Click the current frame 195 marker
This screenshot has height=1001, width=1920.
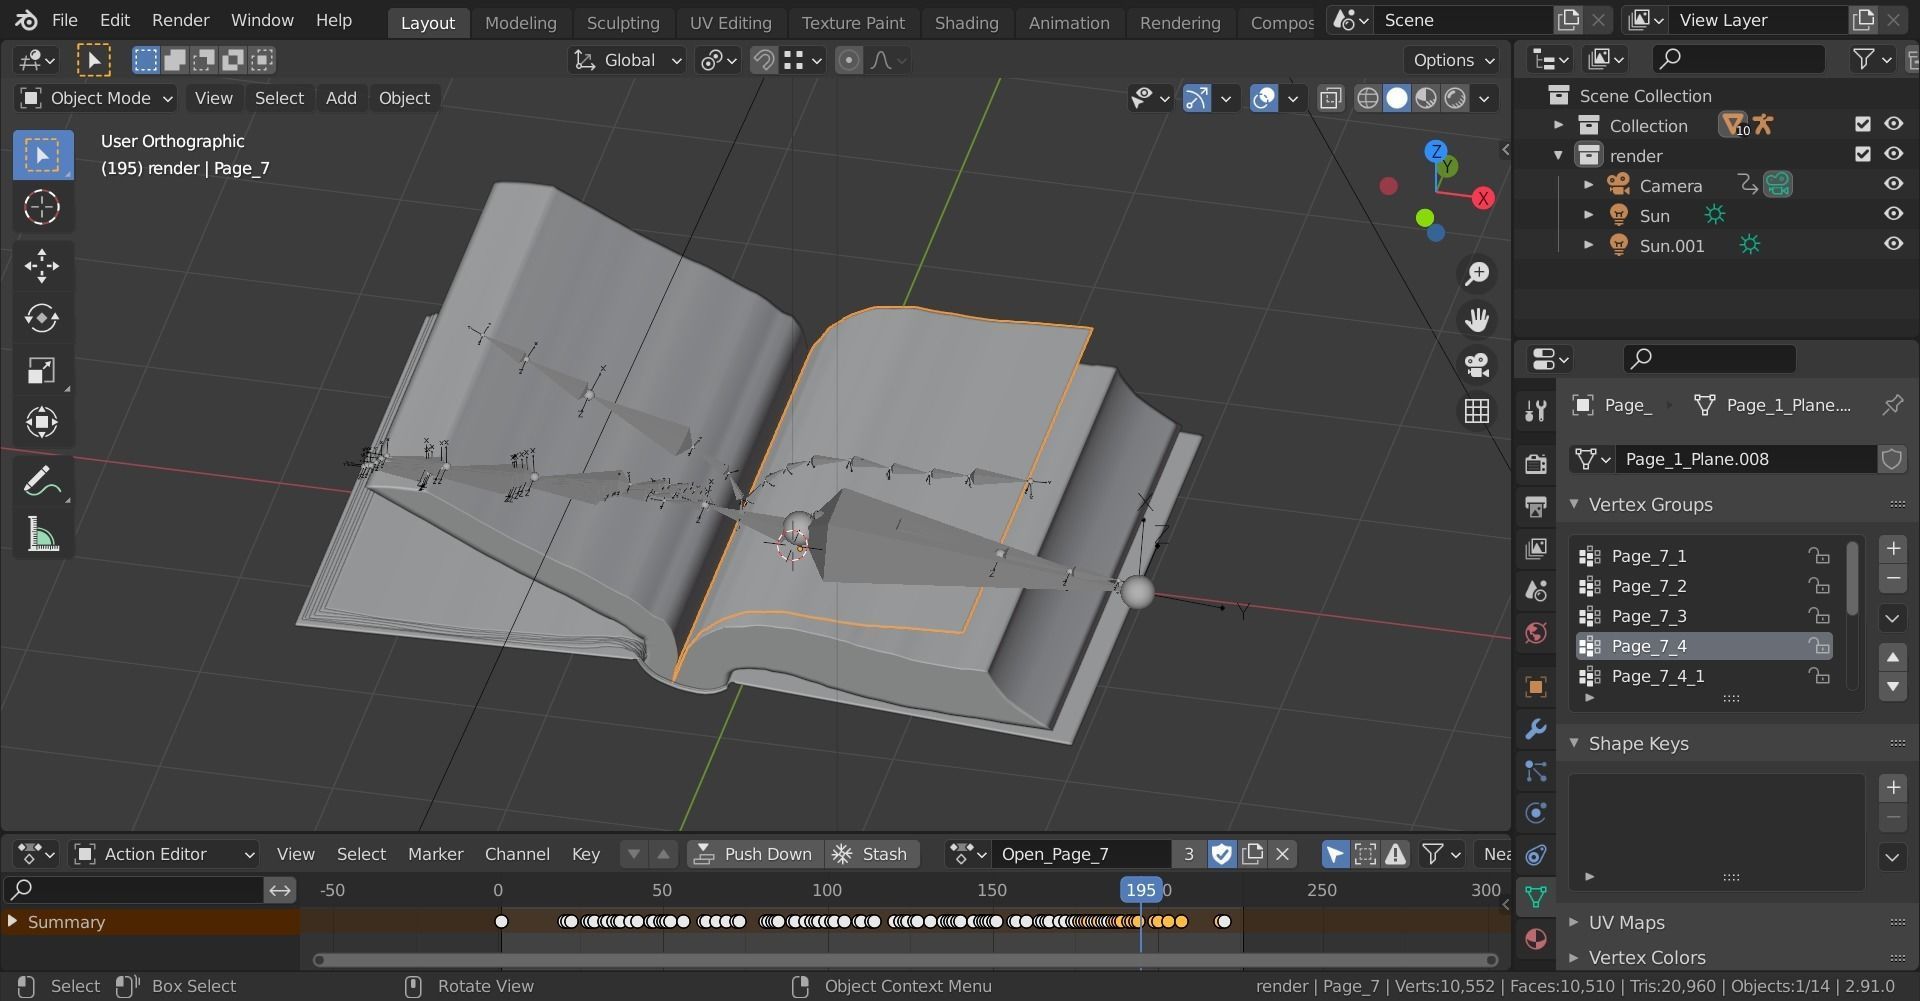pyautogui.click(x=1140, y=890)
